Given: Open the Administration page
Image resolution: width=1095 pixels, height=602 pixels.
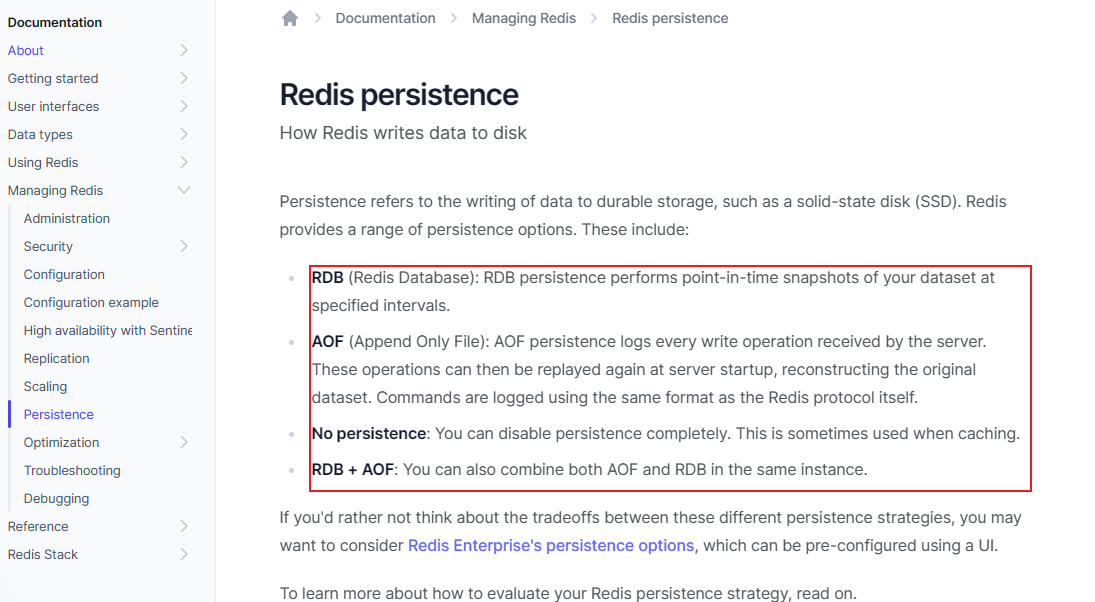Looking at the screenshot, I should pos(67,219).
